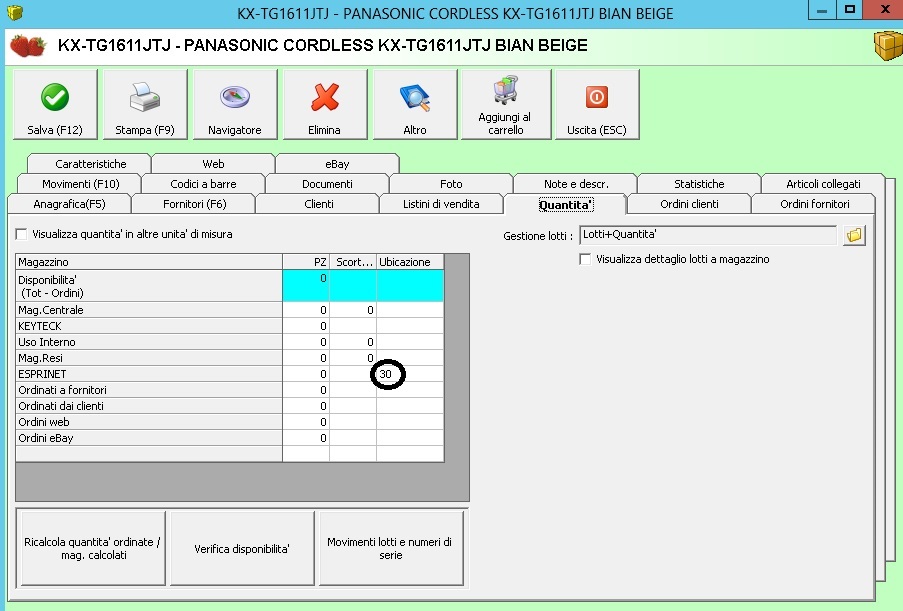
Task: Click the package box icon at top right
Action: 887,45
